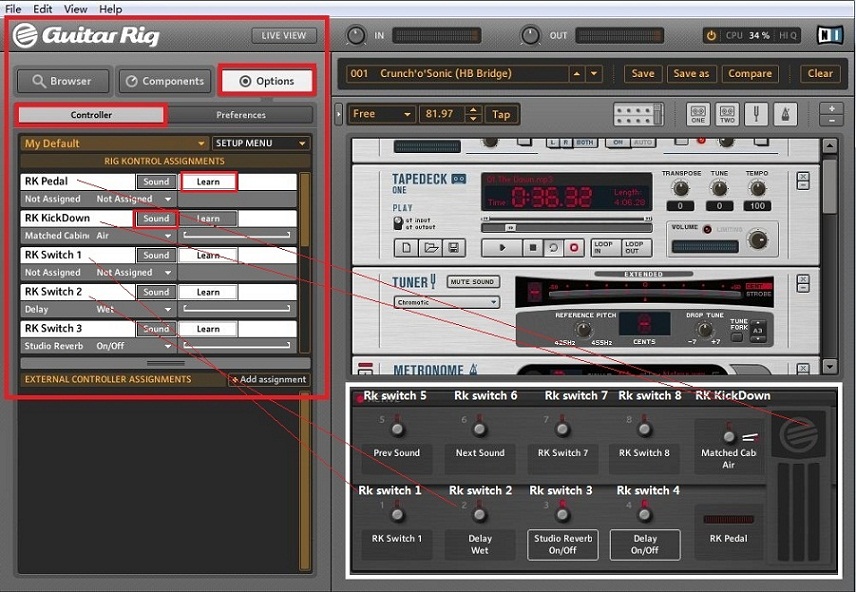Decrease tempo with down stepper arrow
Screen dimensions: 856x592
click(x=474, y=119)
